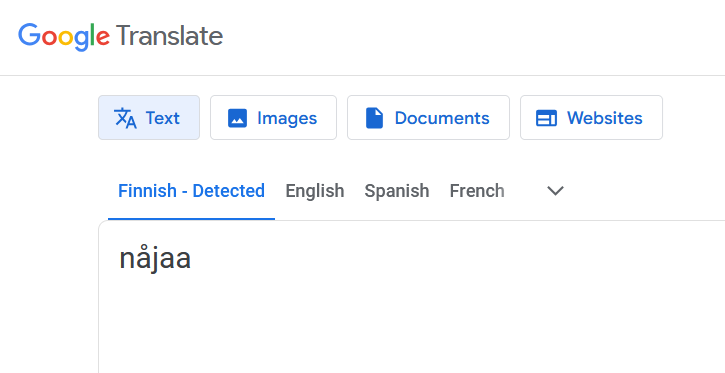Click the file icon on Documents button
725x373 pixels.
pos(375,118)
